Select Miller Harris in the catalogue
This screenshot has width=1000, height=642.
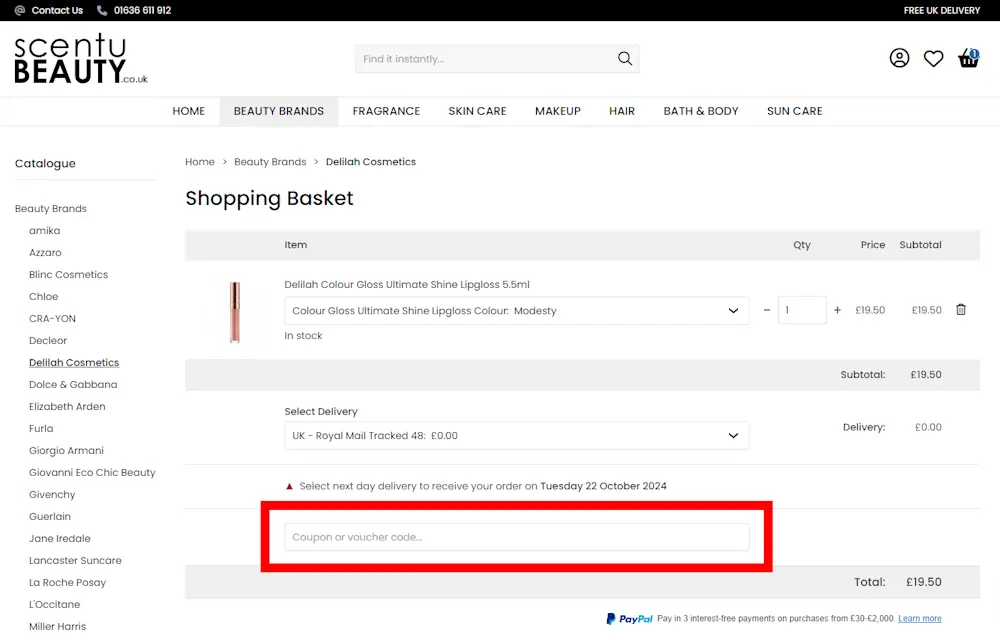[x=57, y=627]
